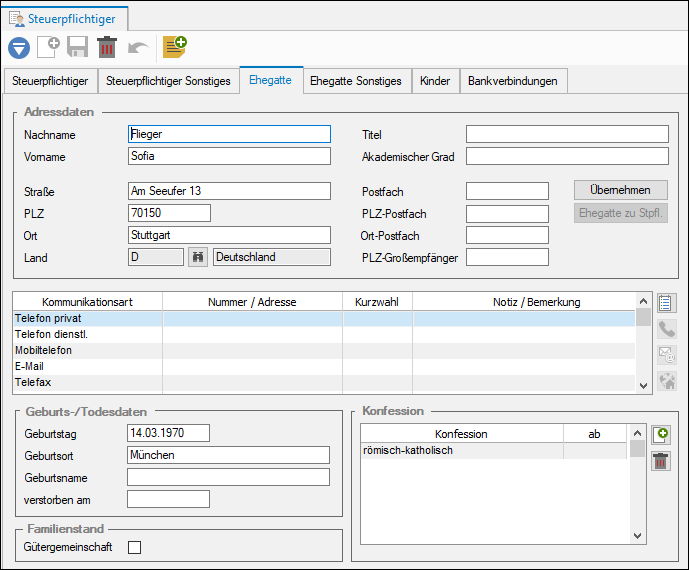Click the Ehegatte zu Stpfl. button
This screenshot has height=570, width=689.
(x=620, y=213)
